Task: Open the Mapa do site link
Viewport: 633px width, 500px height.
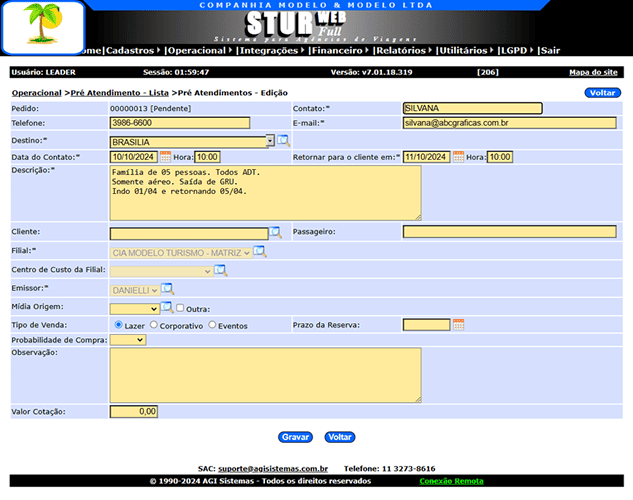Action: 593,72
